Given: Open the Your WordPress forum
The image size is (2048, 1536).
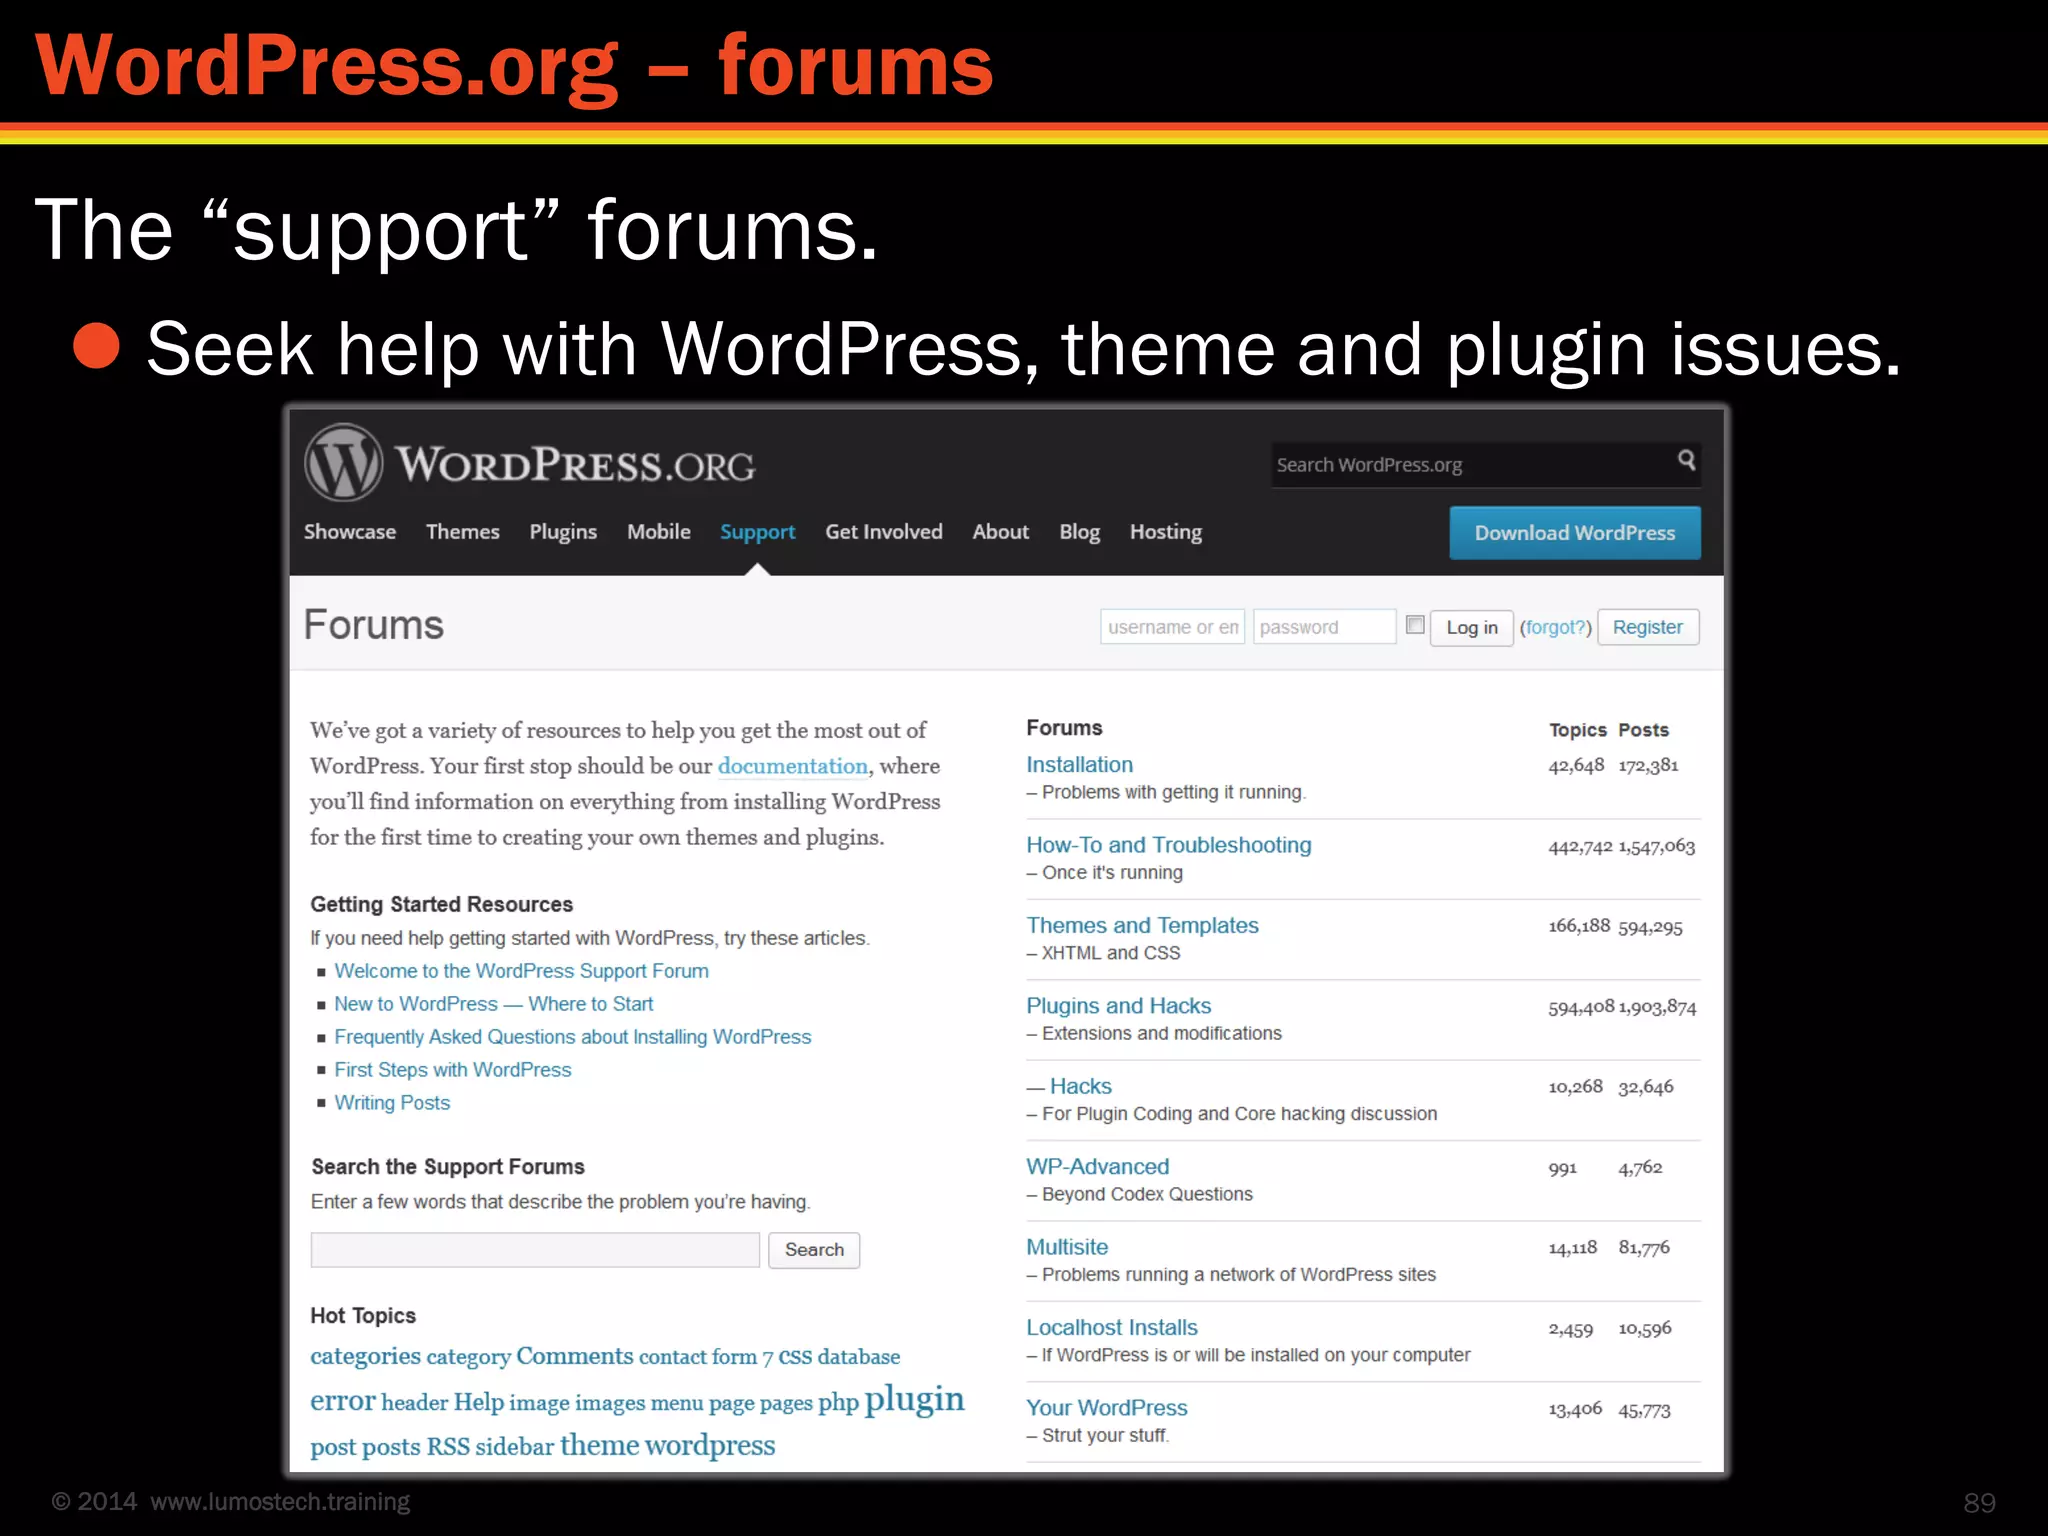Looking at the screenshot, I should pyautogui.click(x=1106, y=1408).
